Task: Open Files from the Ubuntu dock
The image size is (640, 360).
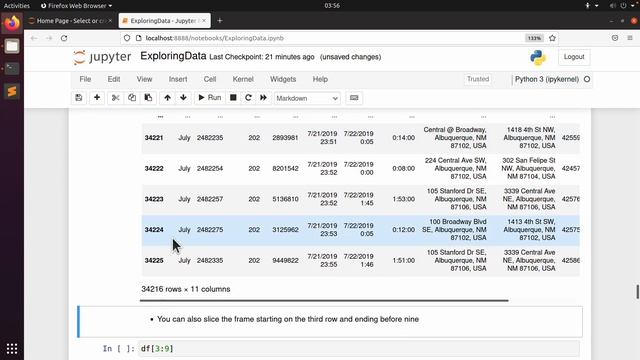Action: [12, 46]
